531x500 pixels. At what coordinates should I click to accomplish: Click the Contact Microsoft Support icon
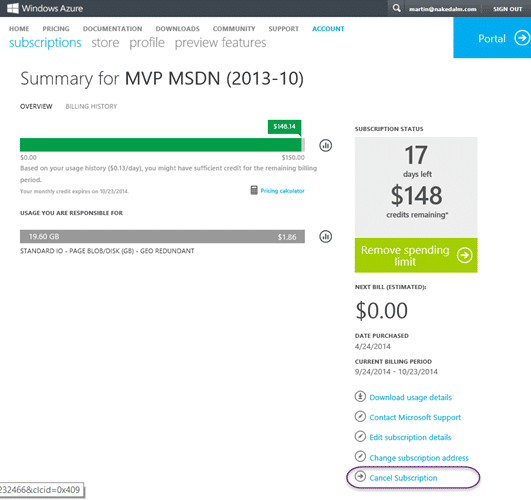point(360,416)
